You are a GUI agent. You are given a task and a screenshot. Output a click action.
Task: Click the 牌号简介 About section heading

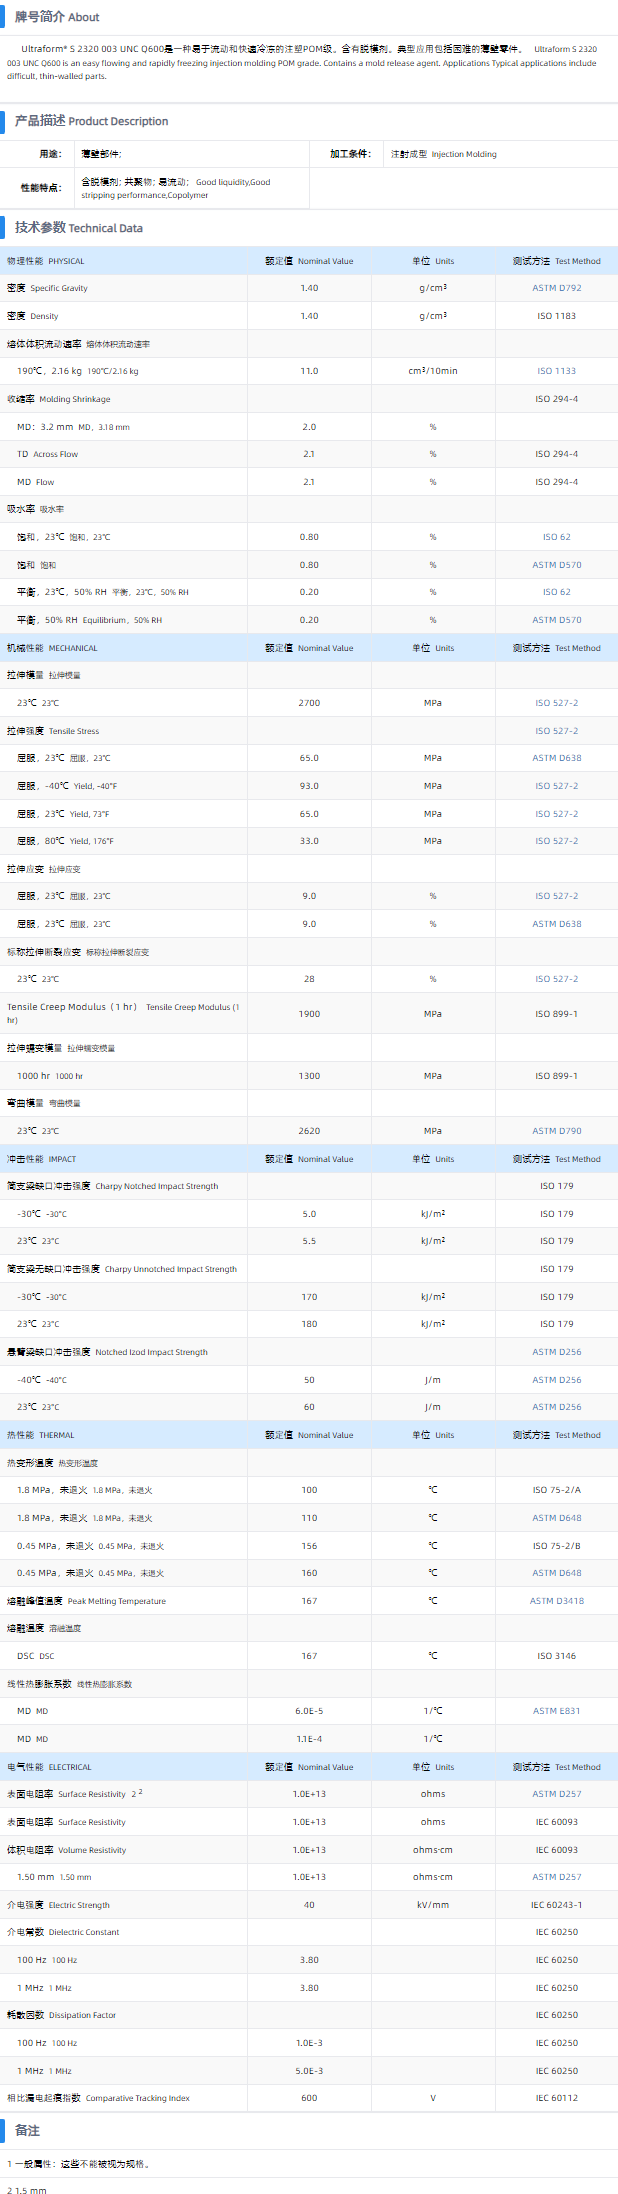[57, 17]
